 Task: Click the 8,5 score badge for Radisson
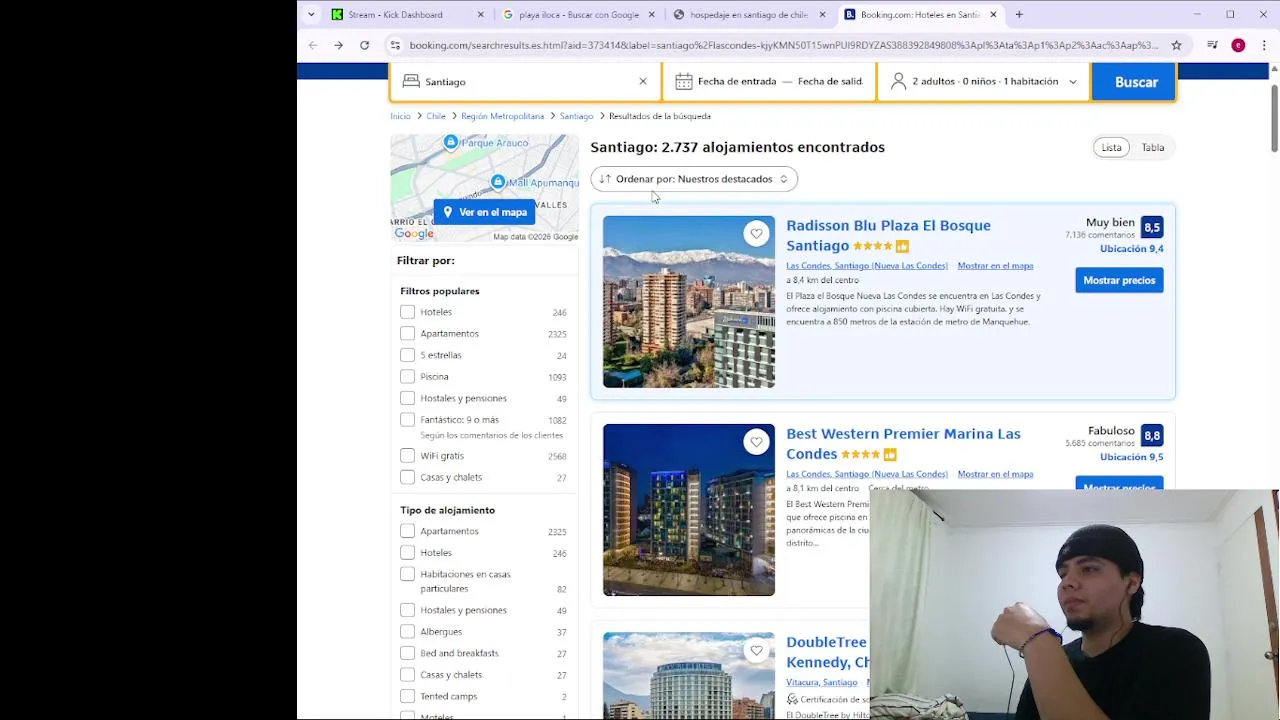click(1152, 227)
